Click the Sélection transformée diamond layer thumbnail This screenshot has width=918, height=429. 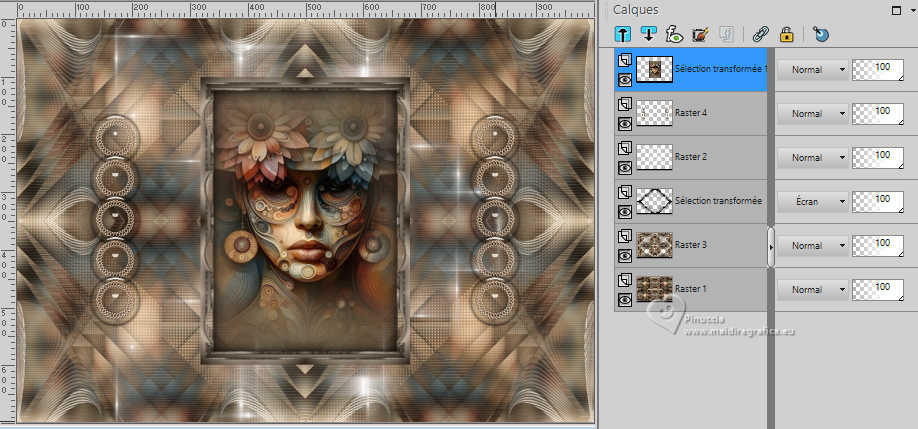click(653, 201)
